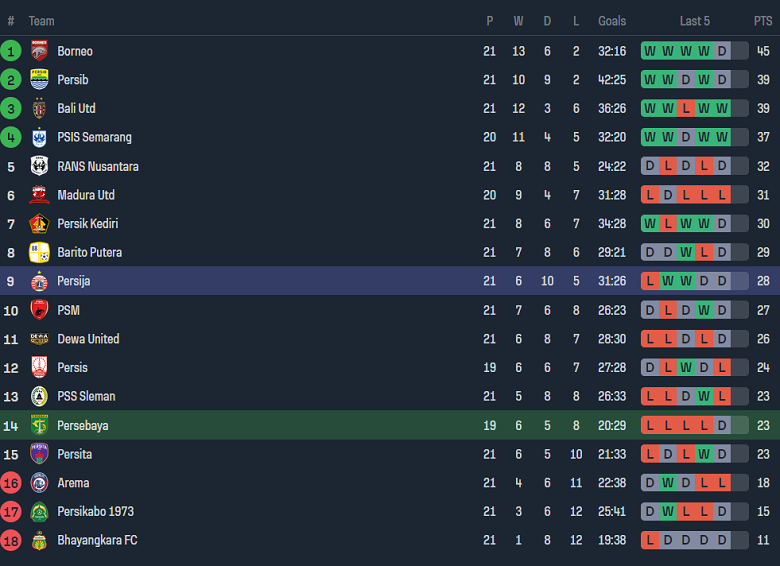Click the Borneo club crest icon
This screenshot has height=566, width=780.
[39, 51]
